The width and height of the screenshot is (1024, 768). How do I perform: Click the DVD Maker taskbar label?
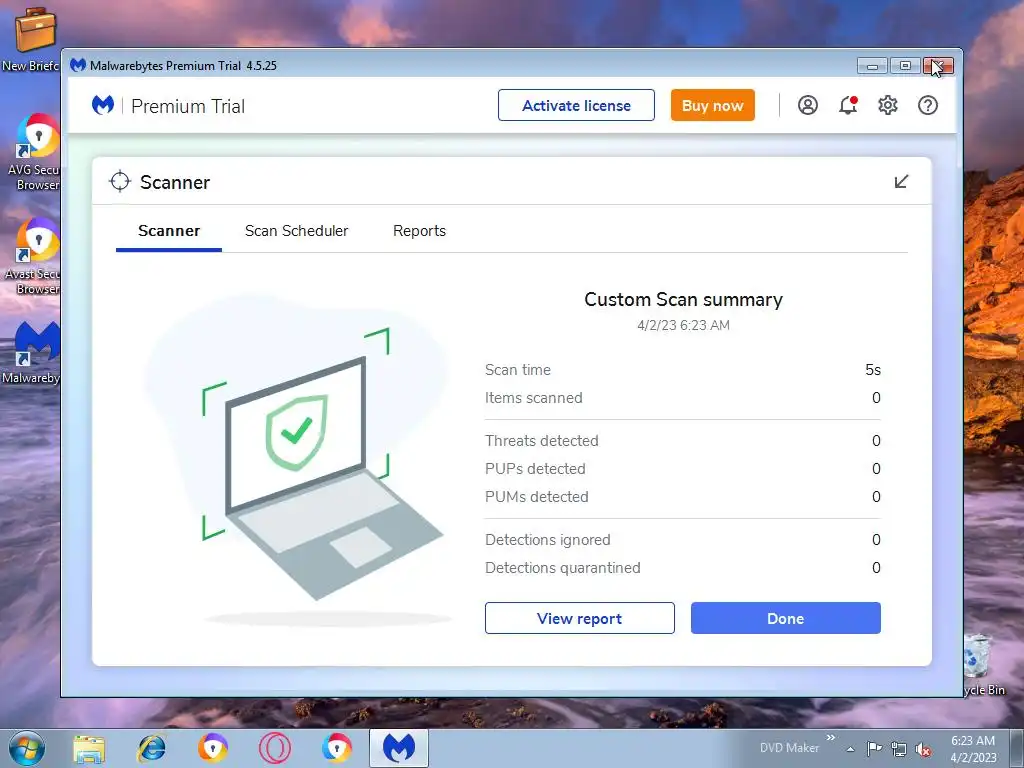[789, 748]
